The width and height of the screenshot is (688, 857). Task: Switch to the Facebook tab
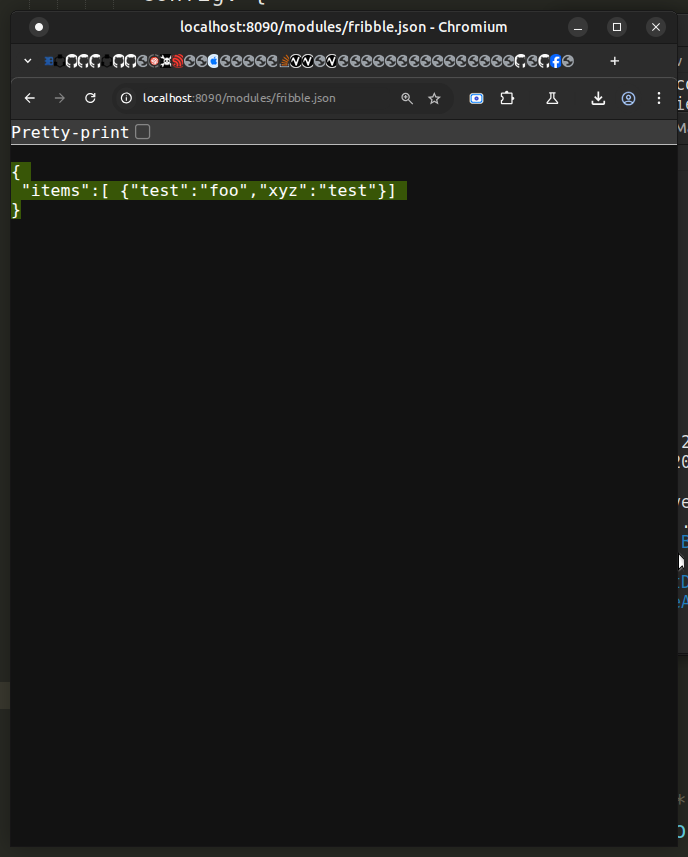555,61
